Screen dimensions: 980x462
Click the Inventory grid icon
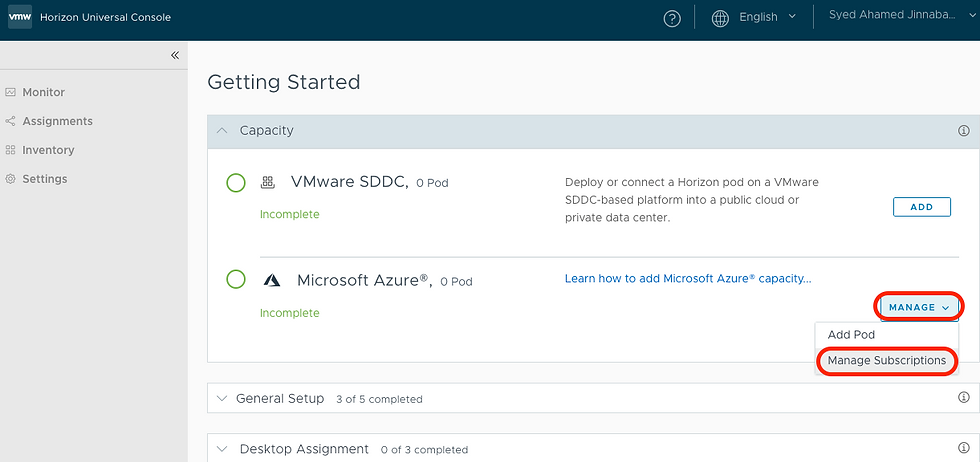(x=10, y=150)
